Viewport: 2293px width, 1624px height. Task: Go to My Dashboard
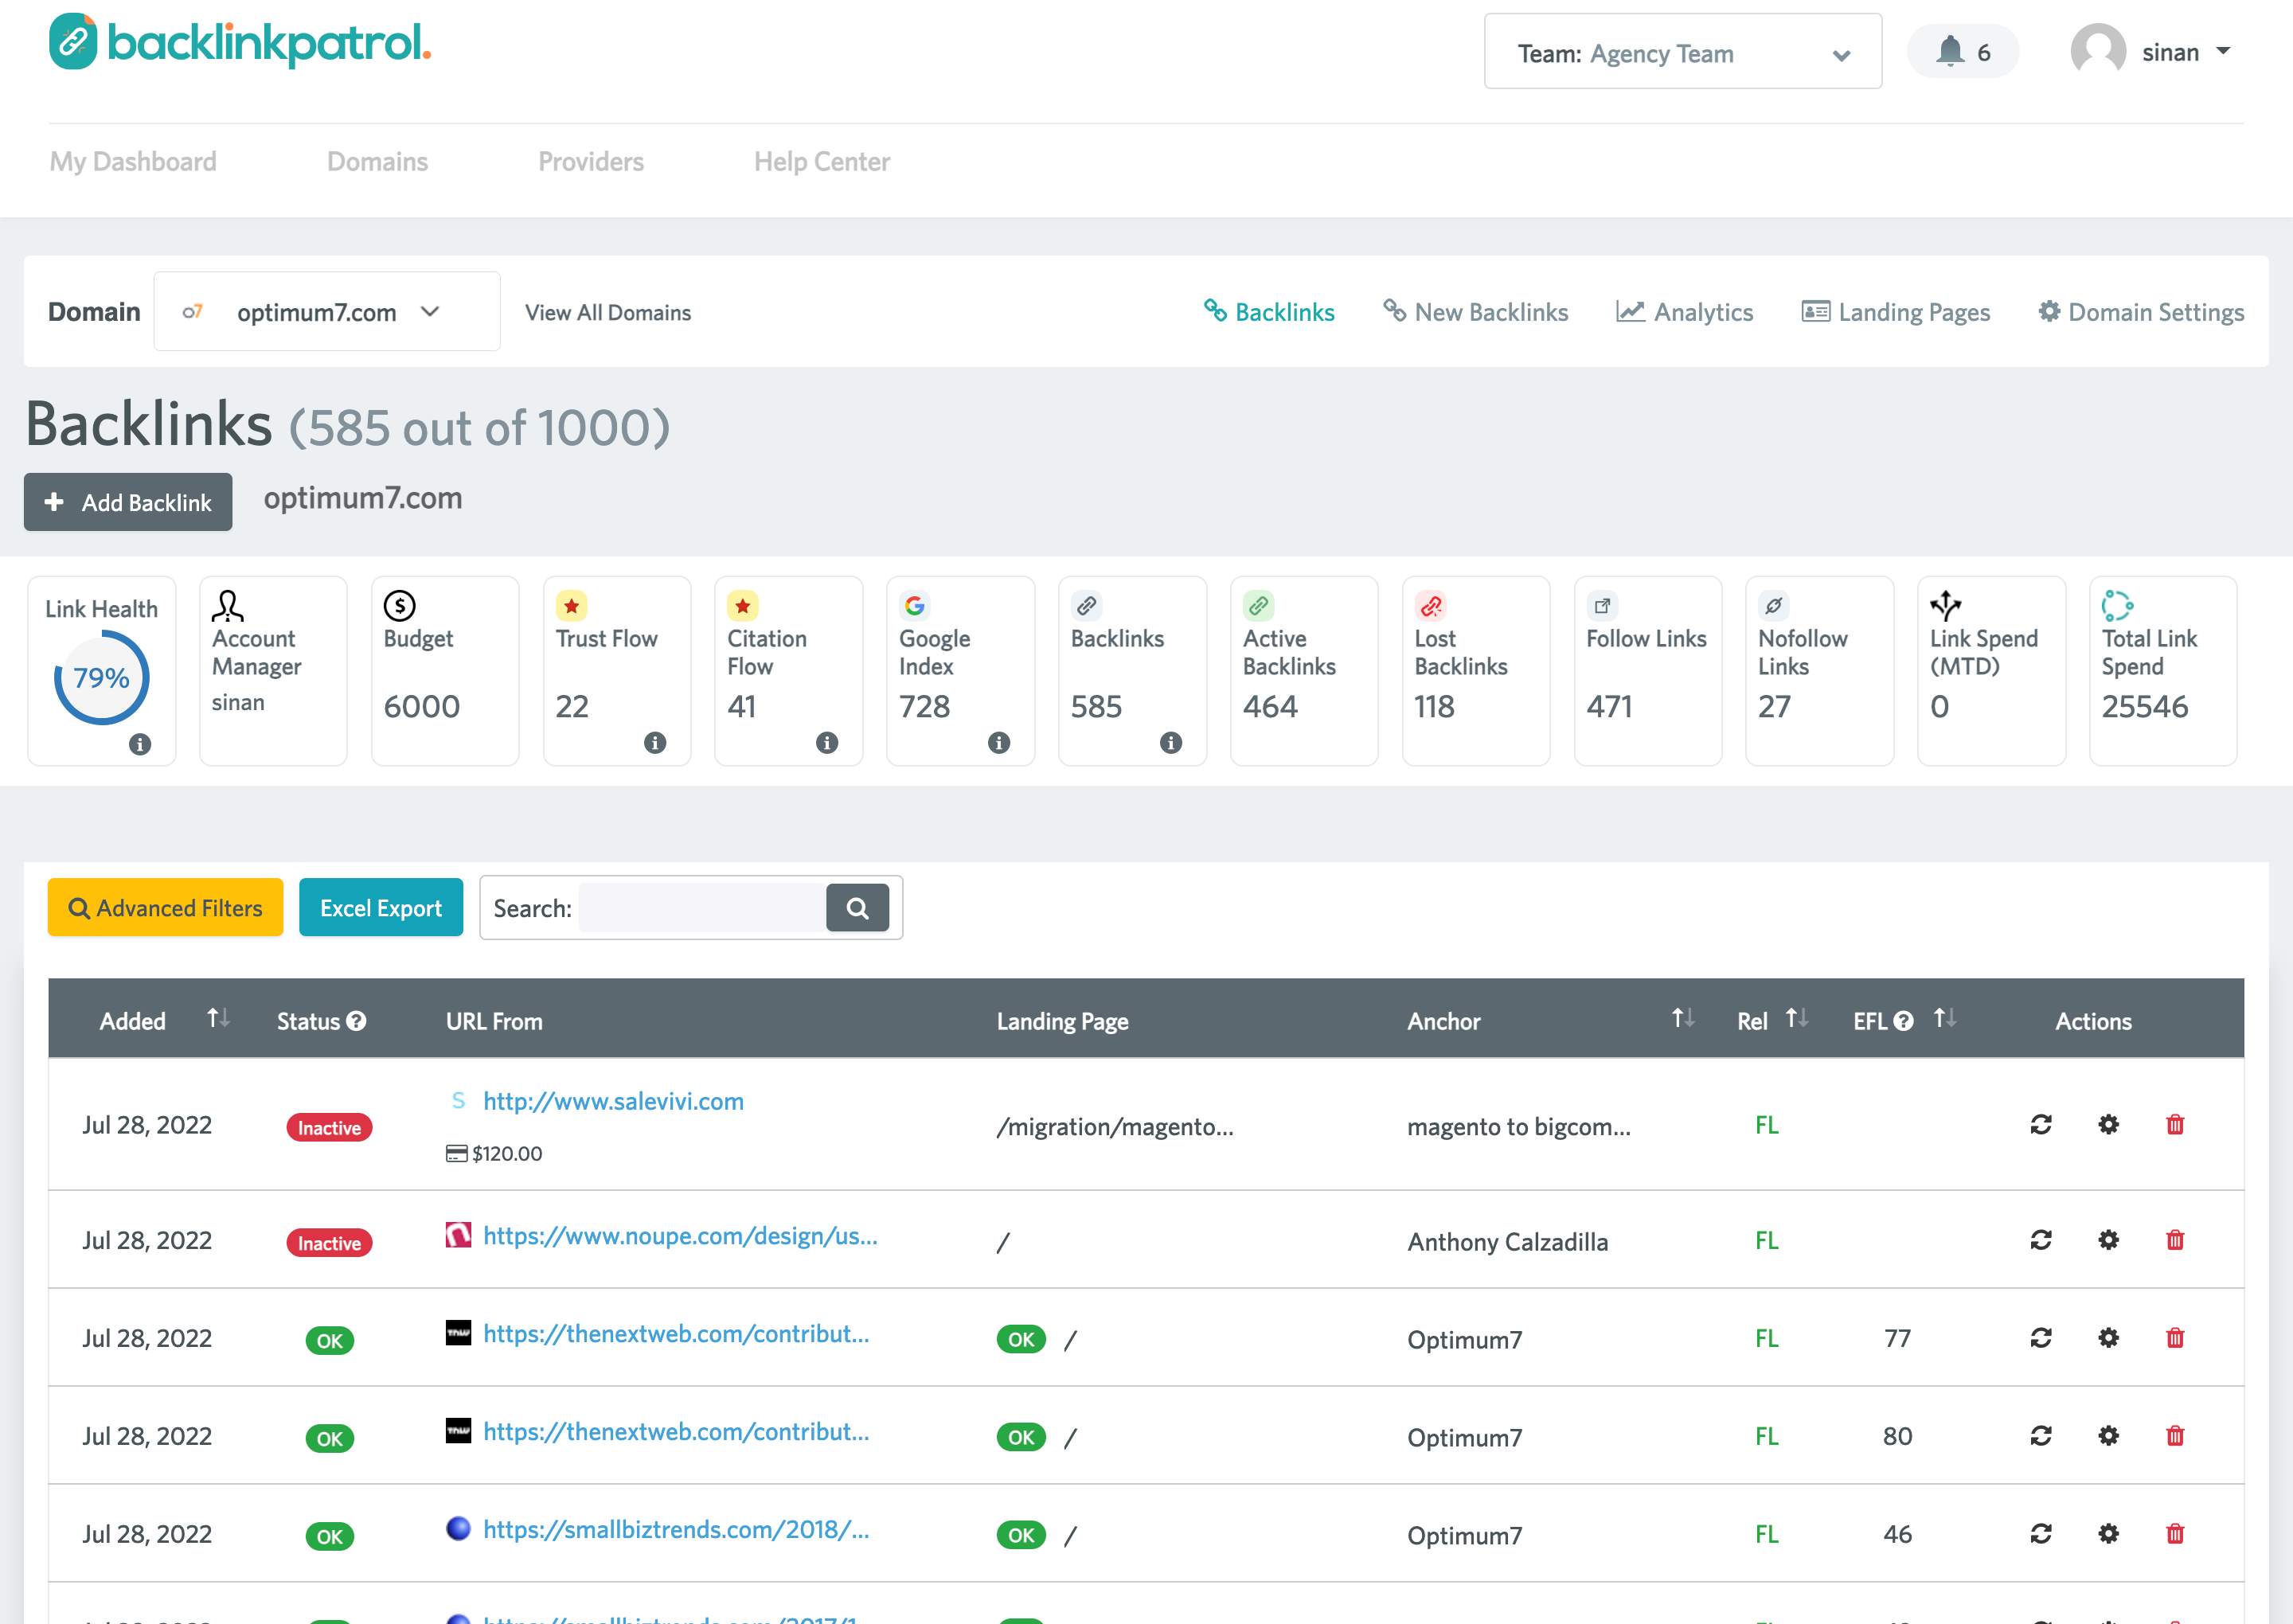coord(133,162)
